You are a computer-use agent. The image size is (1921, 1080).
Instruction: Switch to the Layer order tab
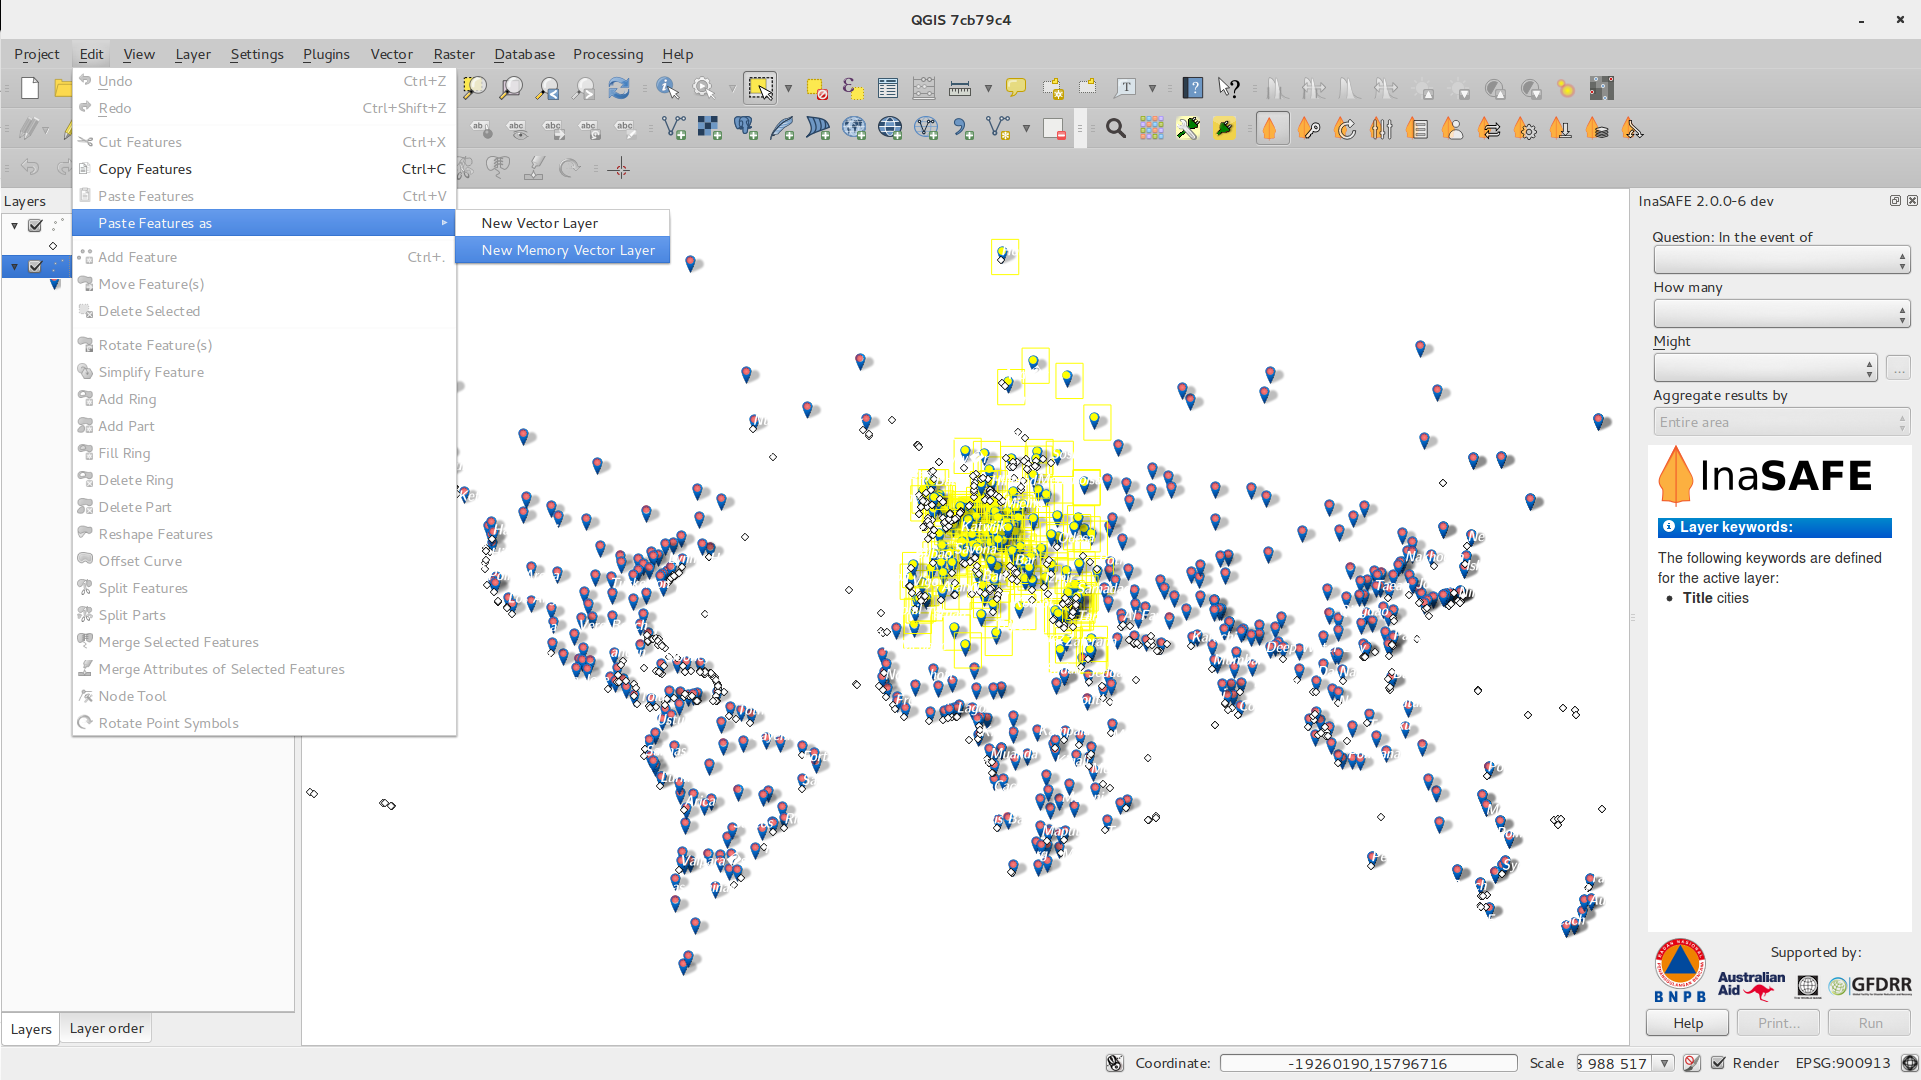(106, 1028)
